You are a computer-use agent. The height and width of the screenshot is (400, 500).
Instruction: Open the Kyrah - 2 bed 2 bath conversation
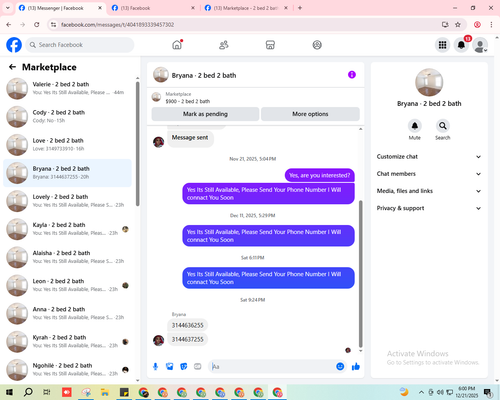tap(67, 342)
